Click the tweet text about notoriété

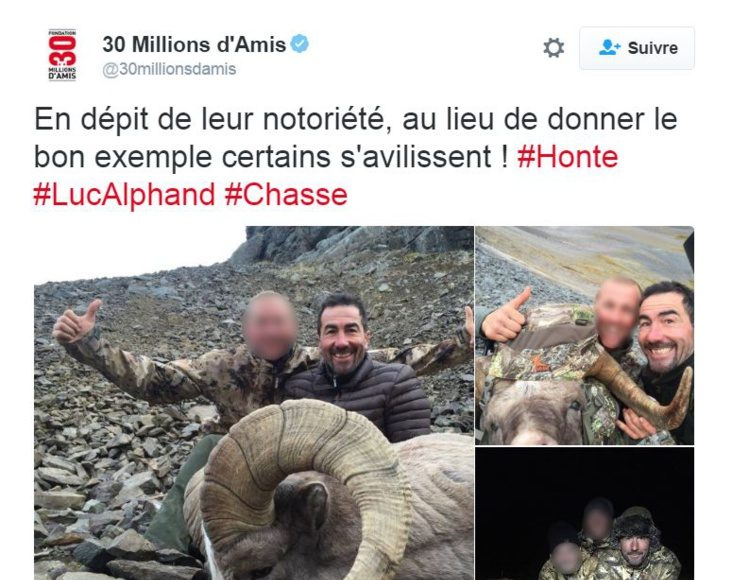(355, 138)
